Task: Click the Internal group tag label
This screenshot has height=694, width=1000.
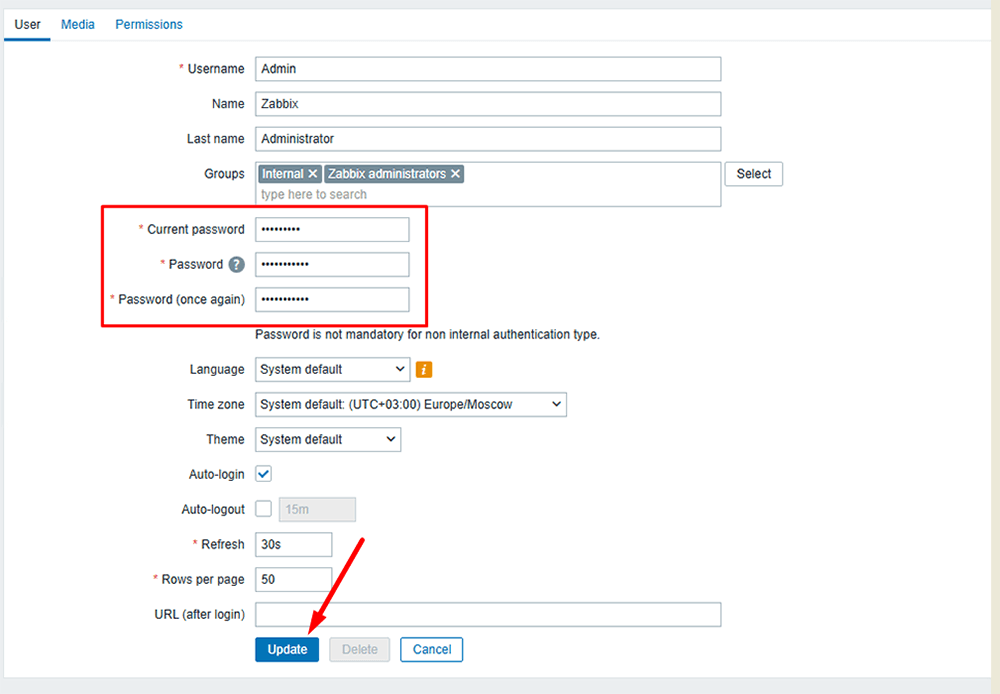Action: (x=283, y=174)
